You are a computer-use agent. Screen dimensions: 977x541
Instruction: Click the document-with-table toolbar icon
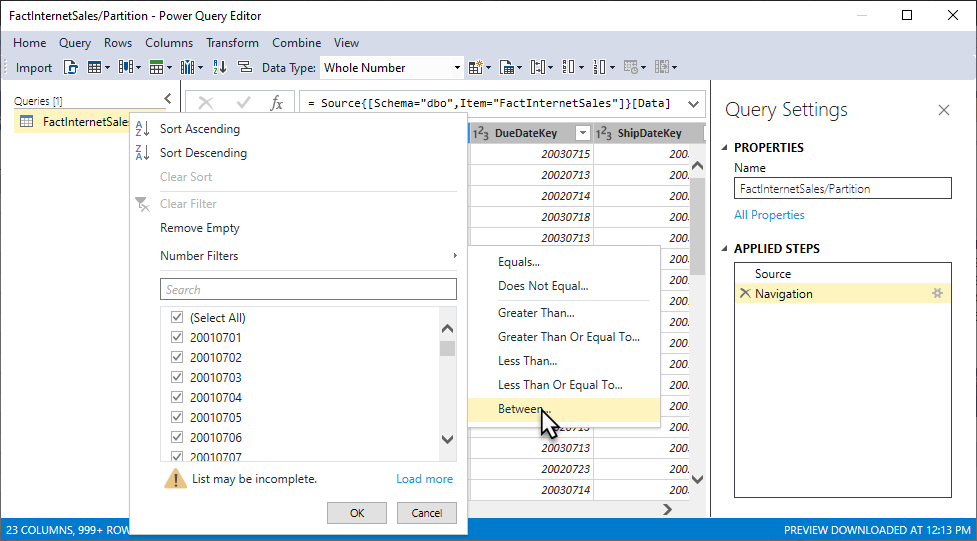tap(507, 68)
